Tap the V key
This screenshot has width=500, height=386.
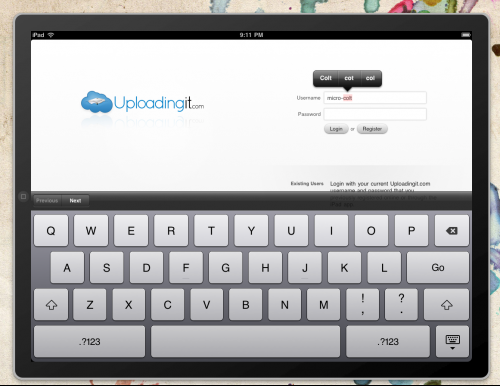[207, 305]
